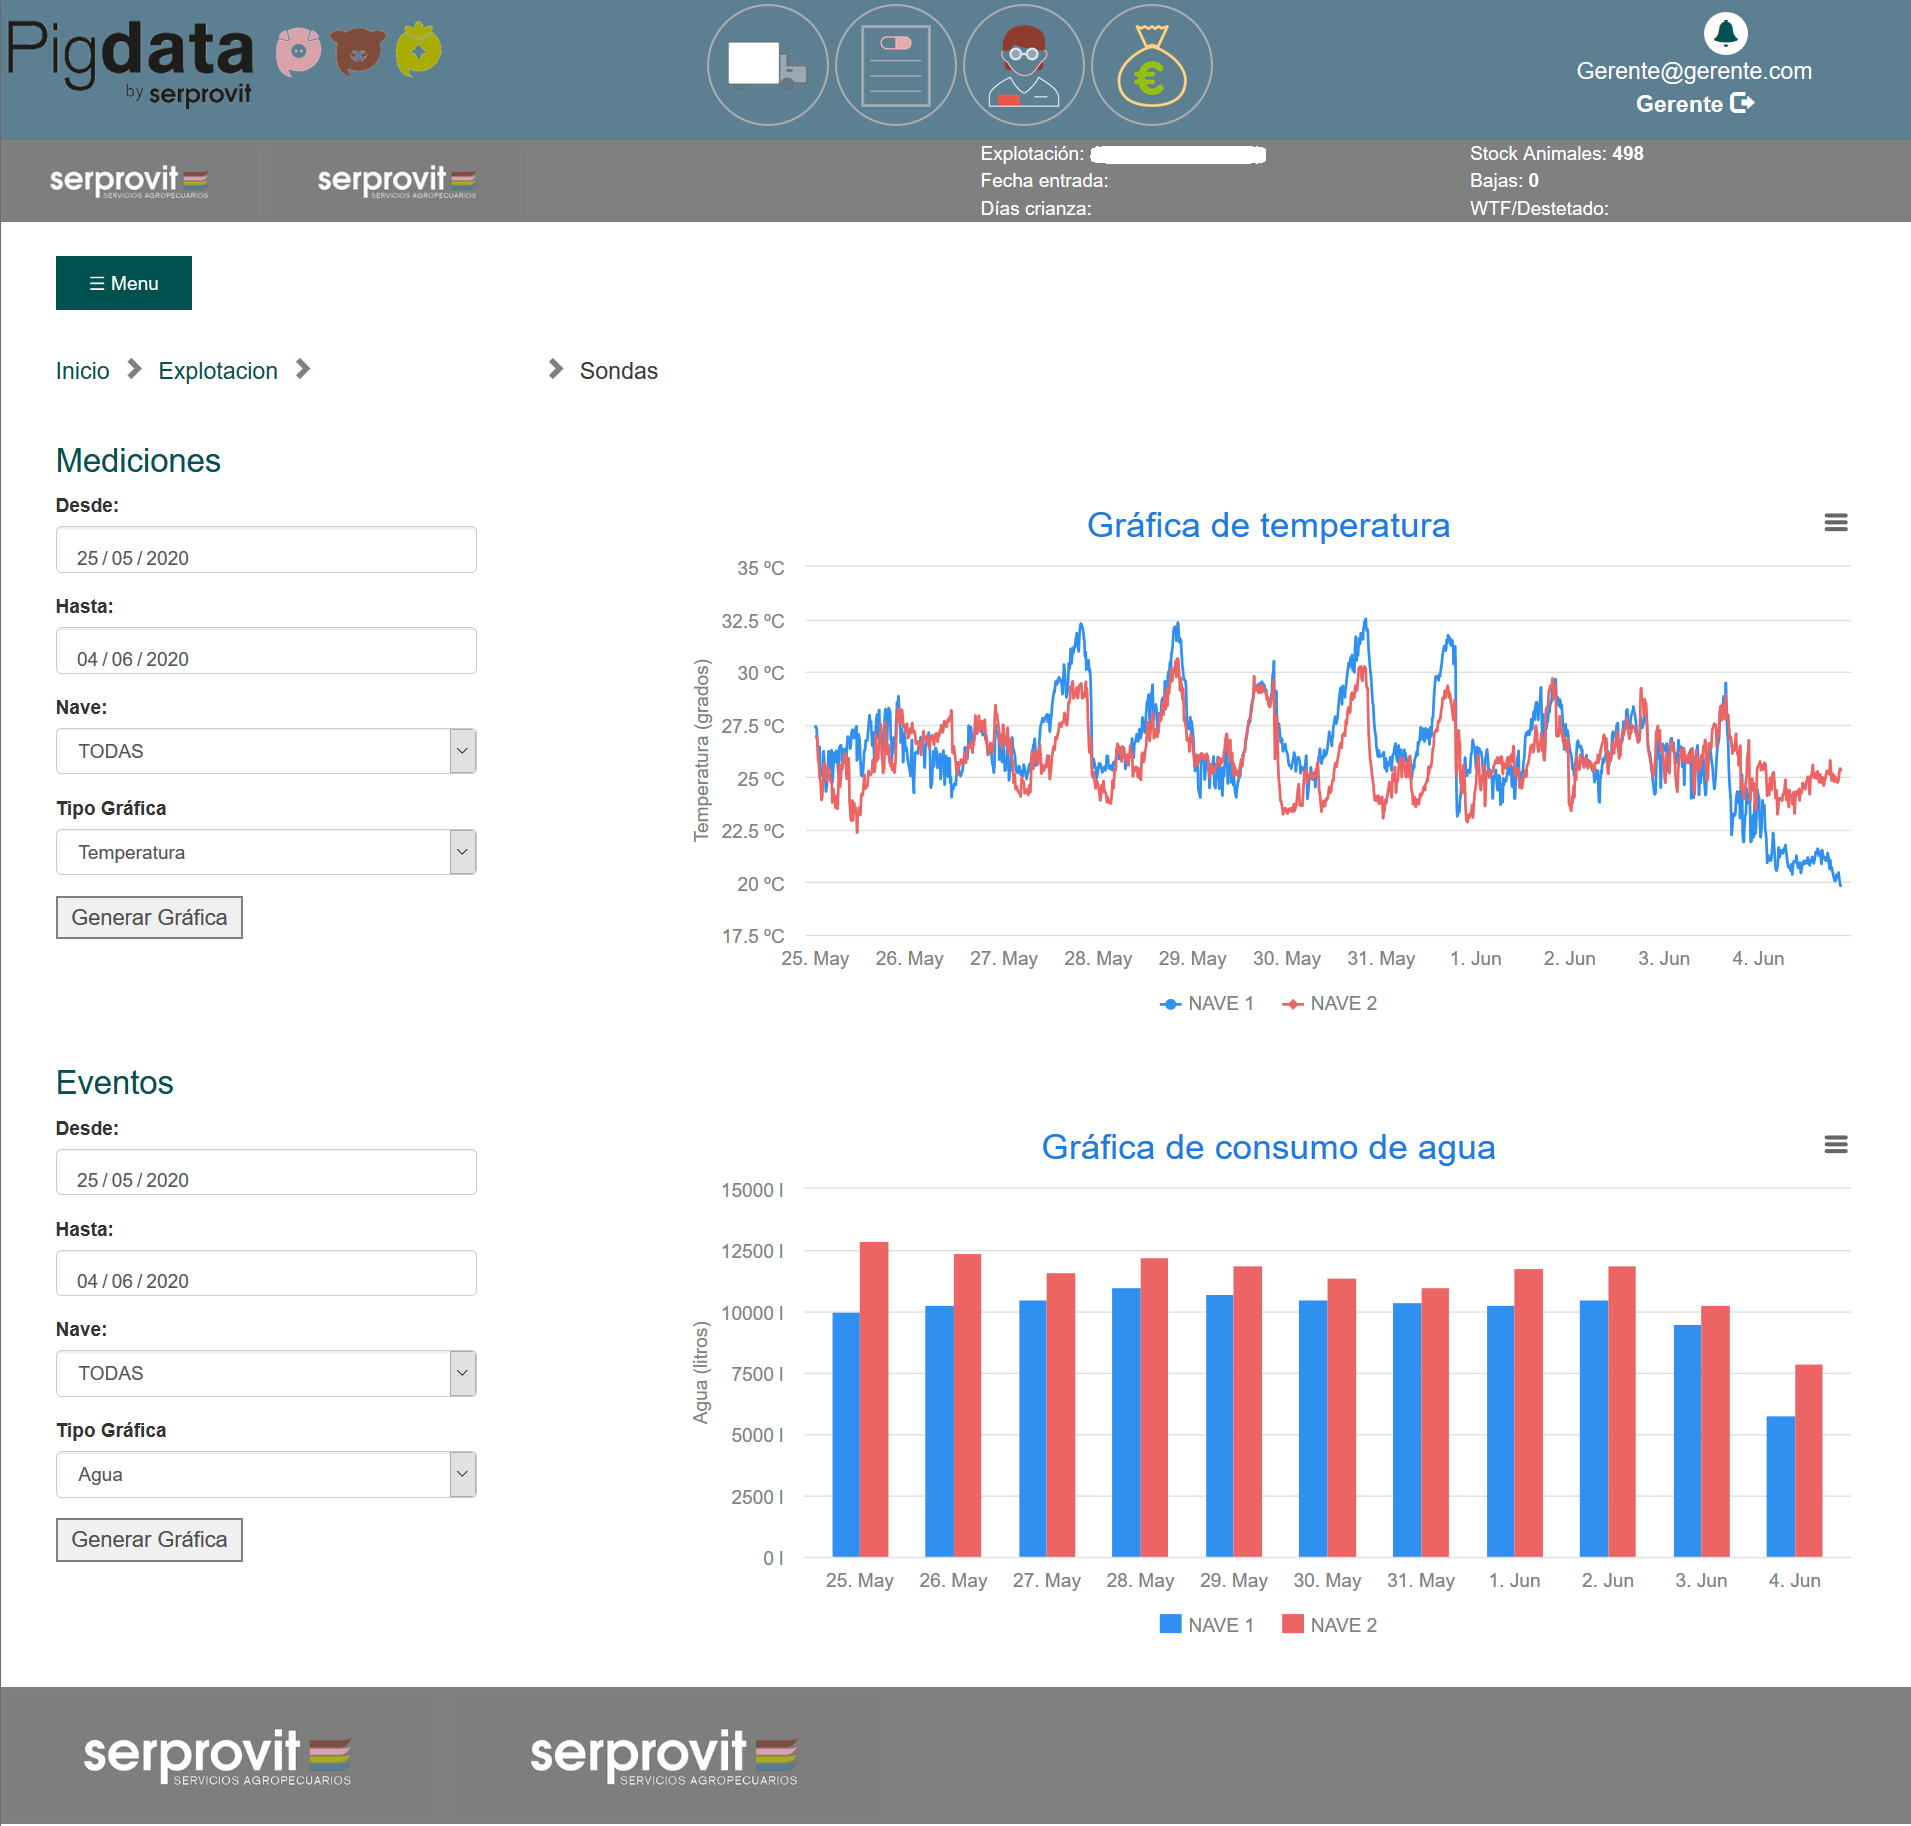Expand the Nave dropdown under Mediciones
The height and width of the screenshot is (1826, 1911).
[266, 751]
